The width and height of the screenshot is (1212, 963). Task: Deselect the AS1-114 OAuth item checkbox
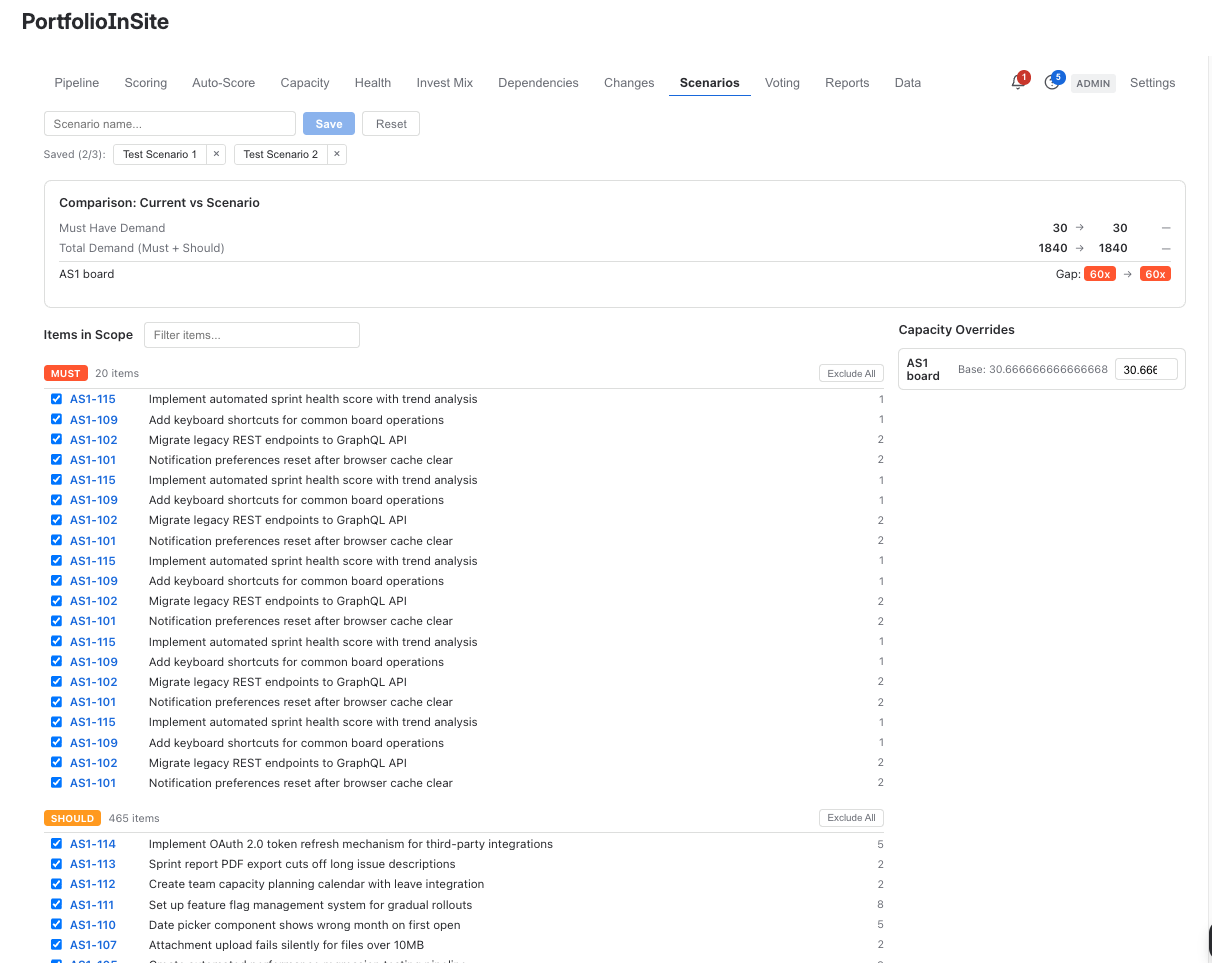click(56, 843)
